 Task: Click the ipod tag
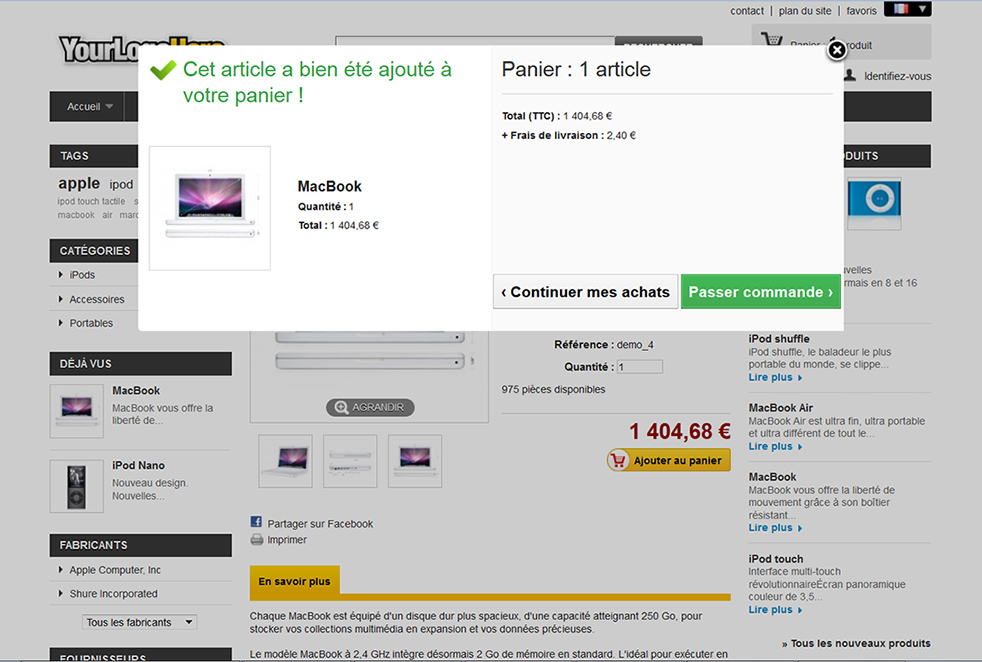[x=121, y=184]
